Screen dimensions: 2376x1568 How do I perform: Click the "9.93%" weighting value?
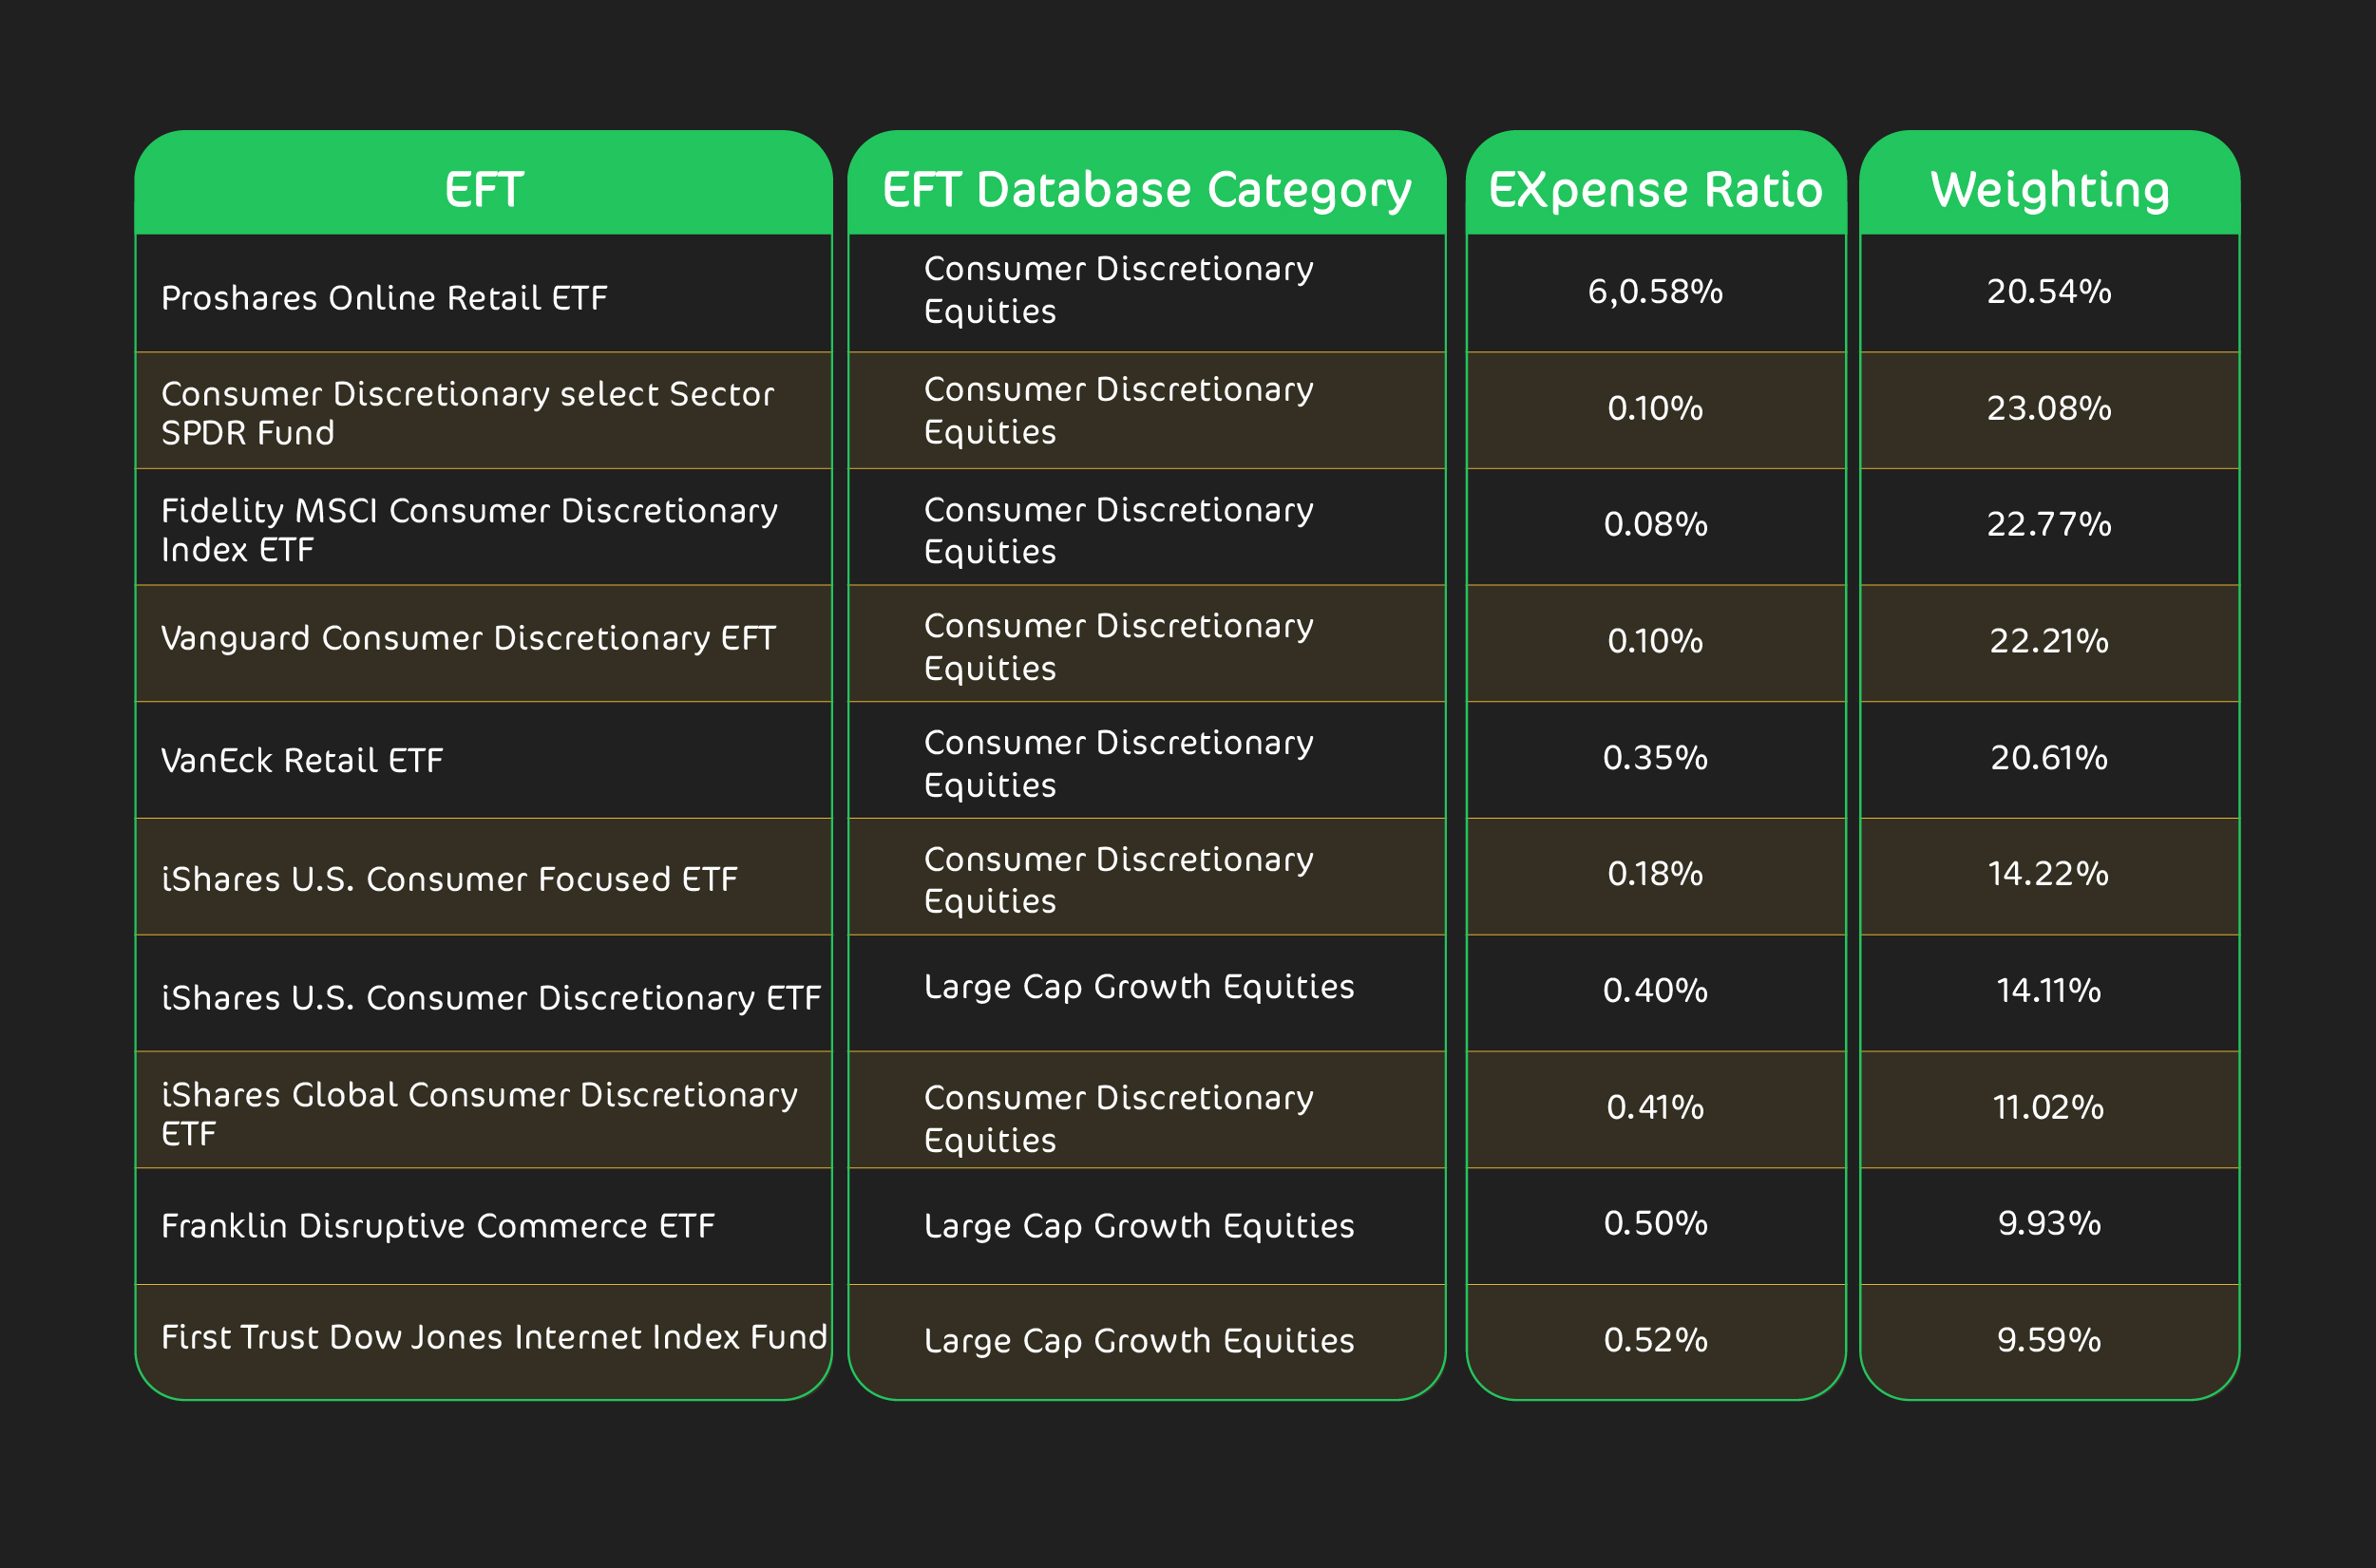tap(2049, 1224)
